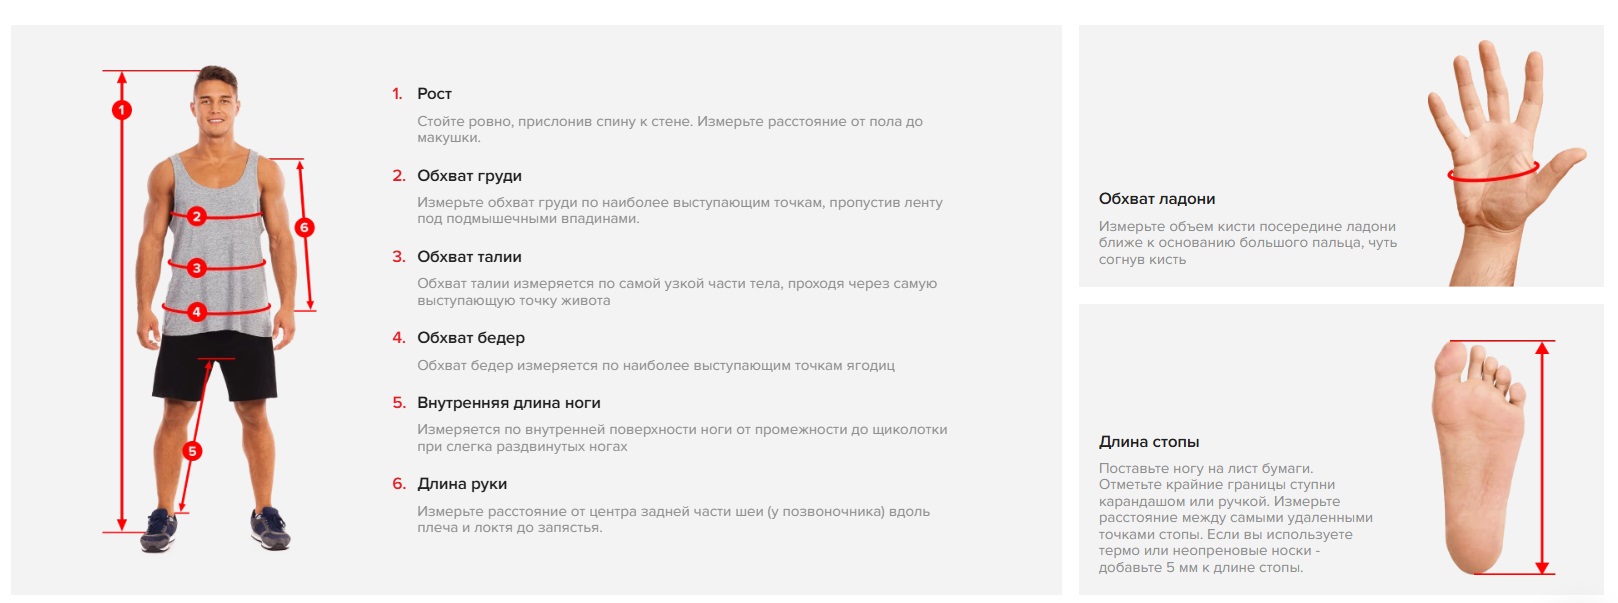Select red circle marker 4 on the hips
The width and height of the screenshot is (1618, 603).
tap(197, 312)
